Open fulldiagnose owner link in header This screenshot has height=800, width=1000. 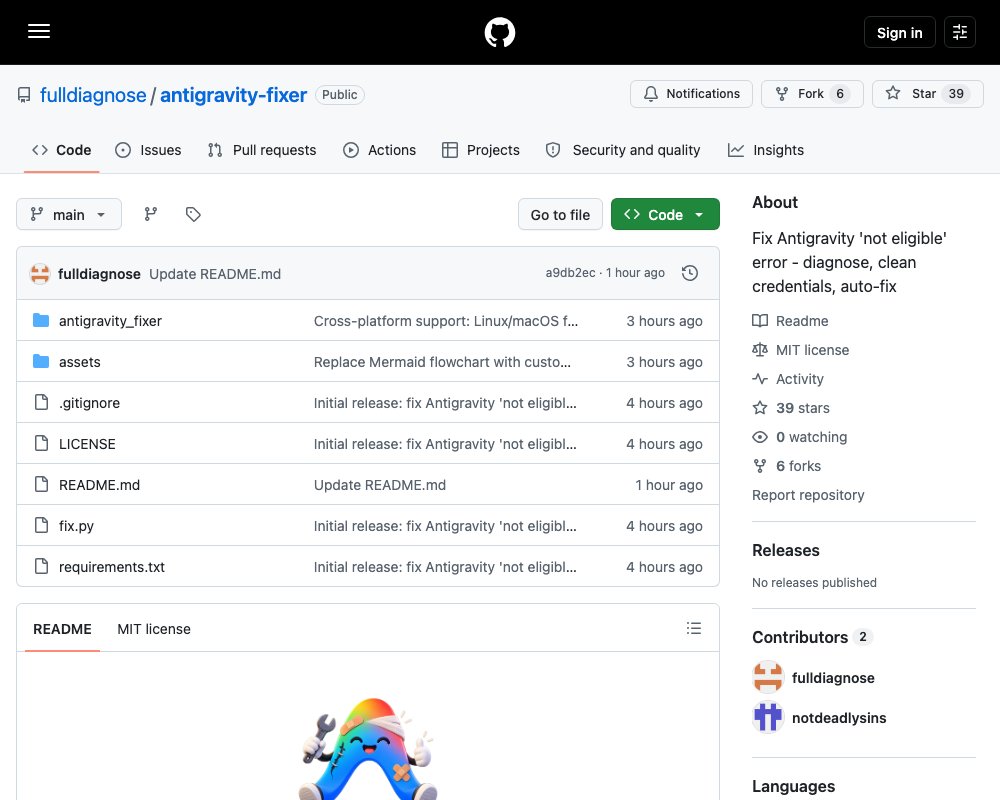pyautogui.click(x=93, y=95)
